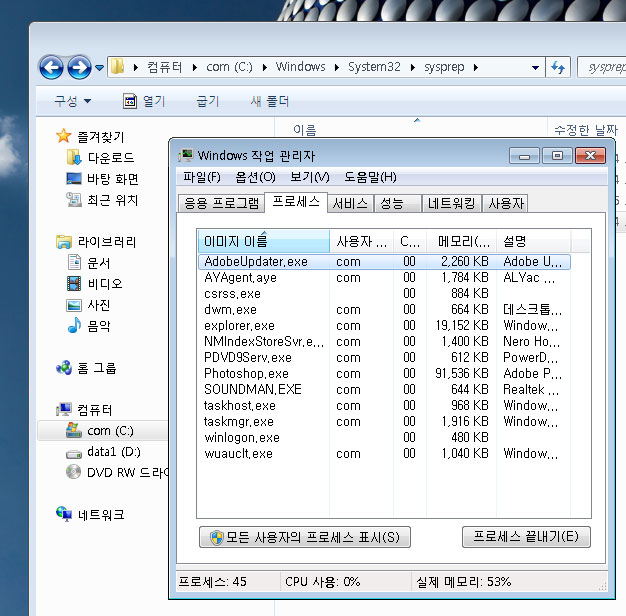The height and width of the screenshot is (616, 626).
Task: Expand the address bar history dropdown
Action: 535,68
